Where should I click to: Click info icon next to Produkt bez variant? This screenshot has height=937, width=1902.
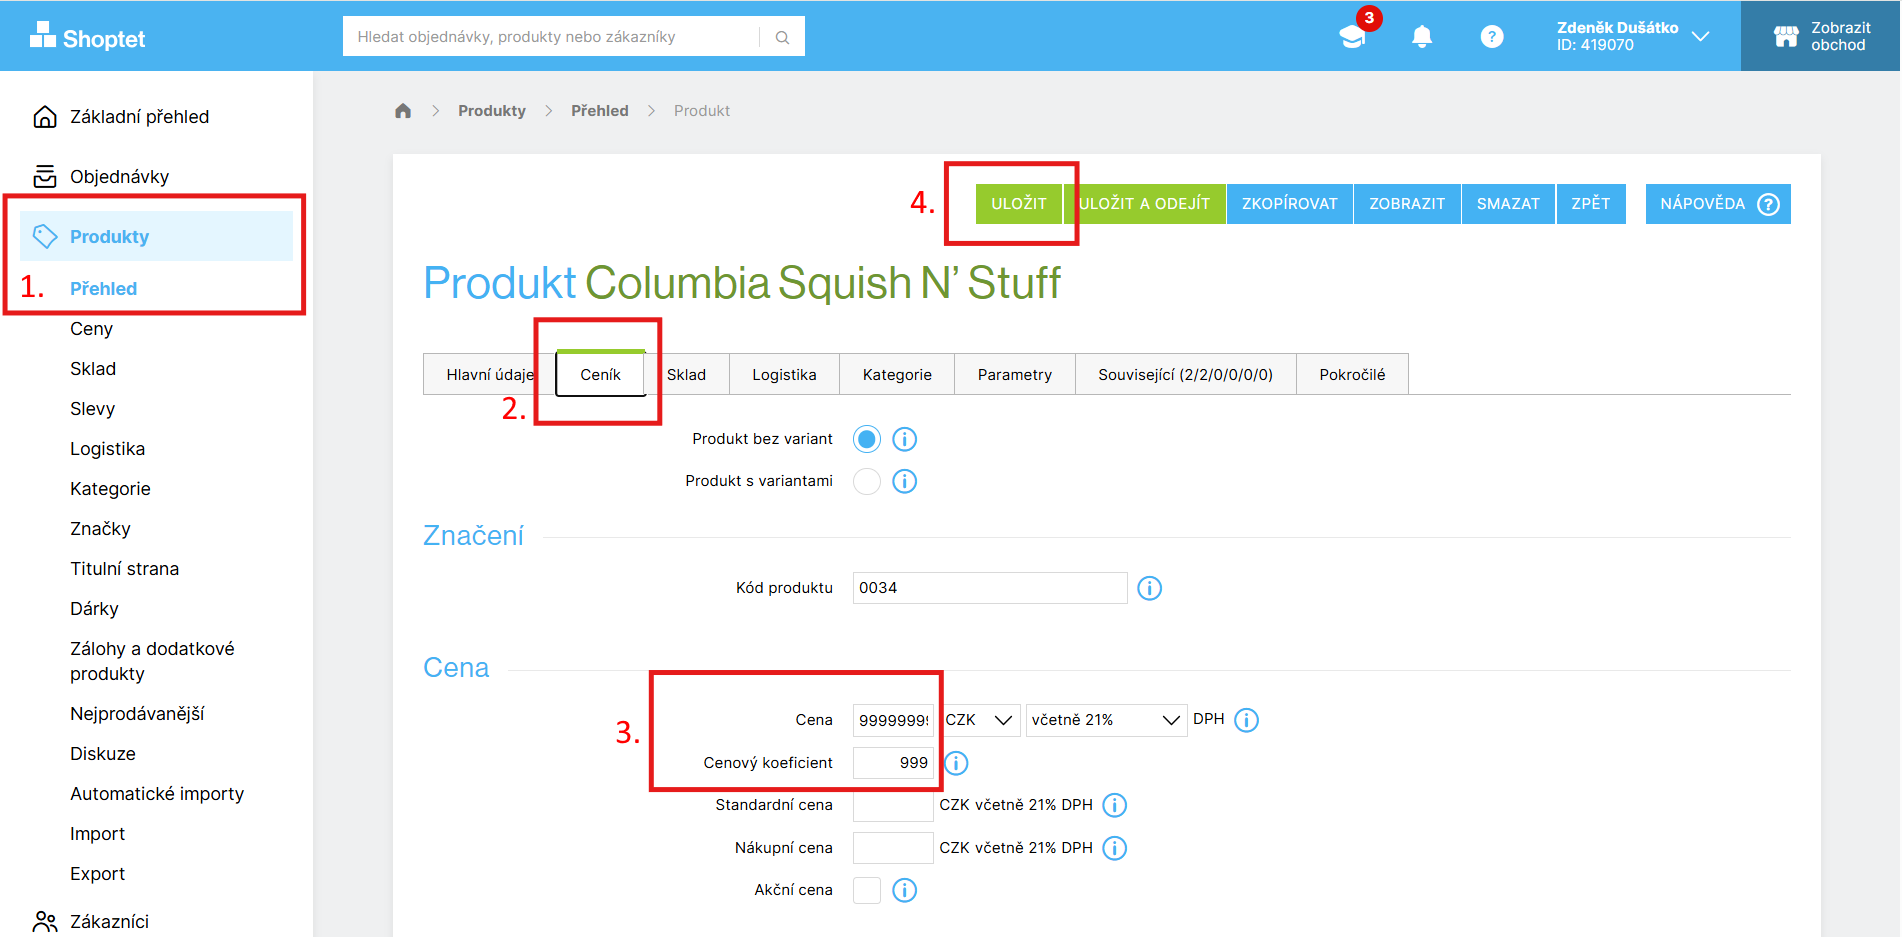(905, 439)
